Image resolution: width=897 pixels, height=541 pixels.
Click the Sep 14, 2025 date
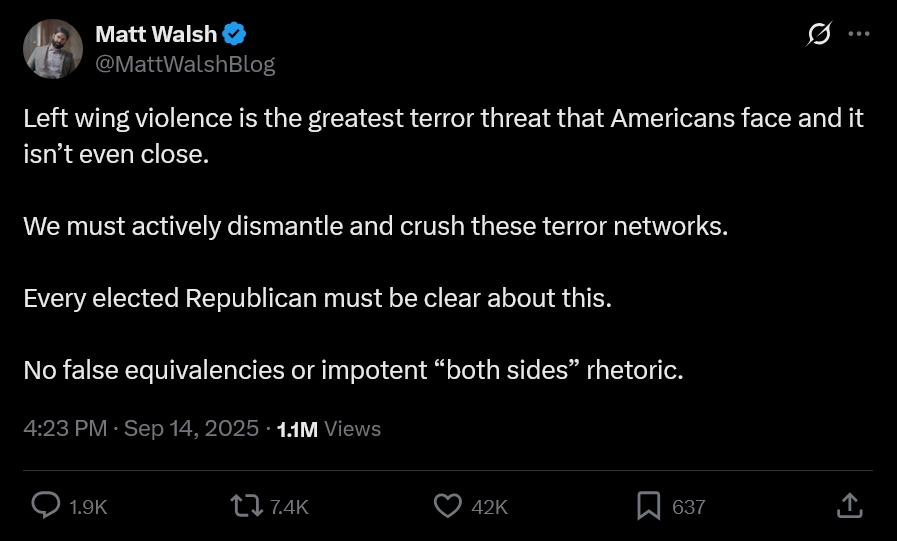(x=192, y=429)
